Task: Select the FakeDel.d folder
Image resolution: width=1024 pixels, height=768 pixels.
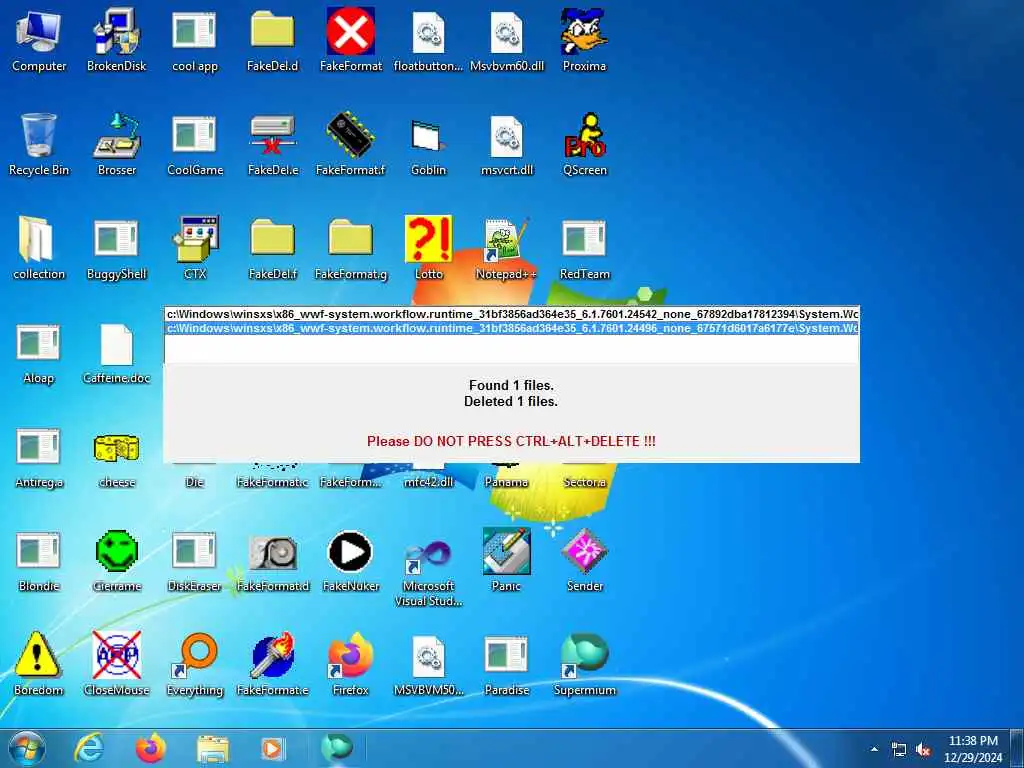Action: (x=272, y=40)
